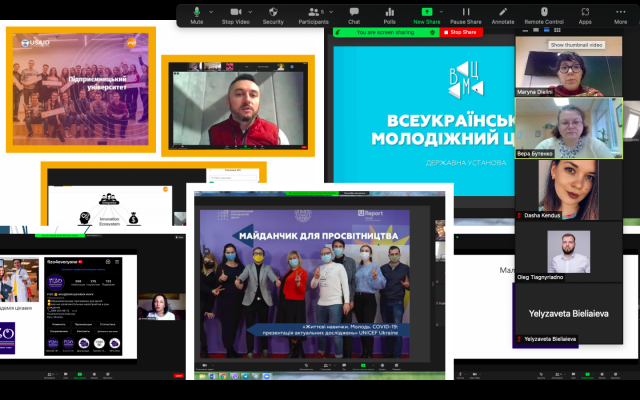The image size is (640, 400).
Task: Open the Participants panel
Action: [313, 16]
